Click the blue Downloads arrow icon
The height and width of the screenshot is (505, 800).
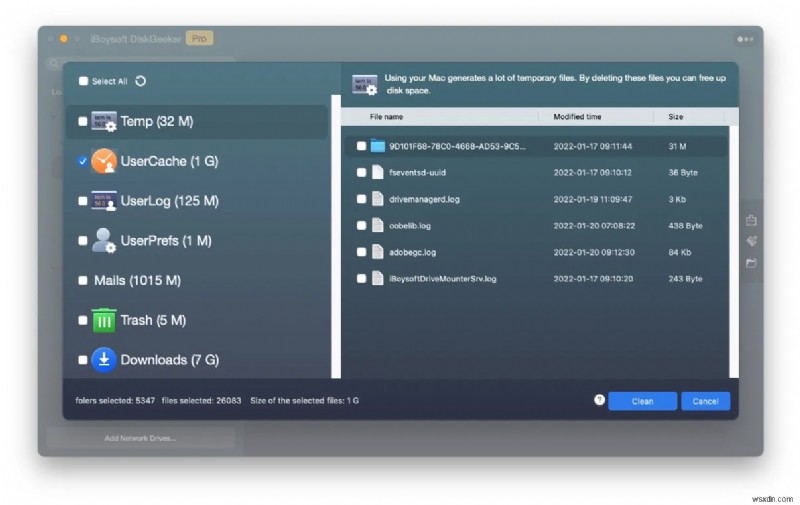click(104, 360)
